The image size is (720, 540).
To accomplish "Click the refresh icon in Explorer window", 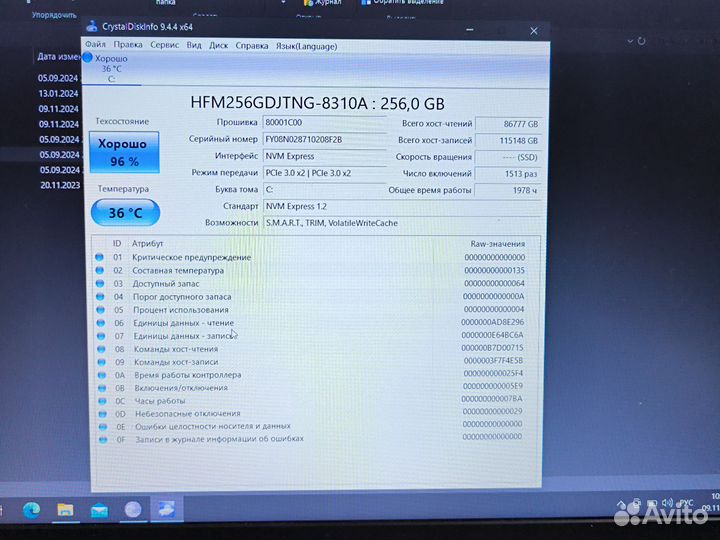I will tap(641, 41).
